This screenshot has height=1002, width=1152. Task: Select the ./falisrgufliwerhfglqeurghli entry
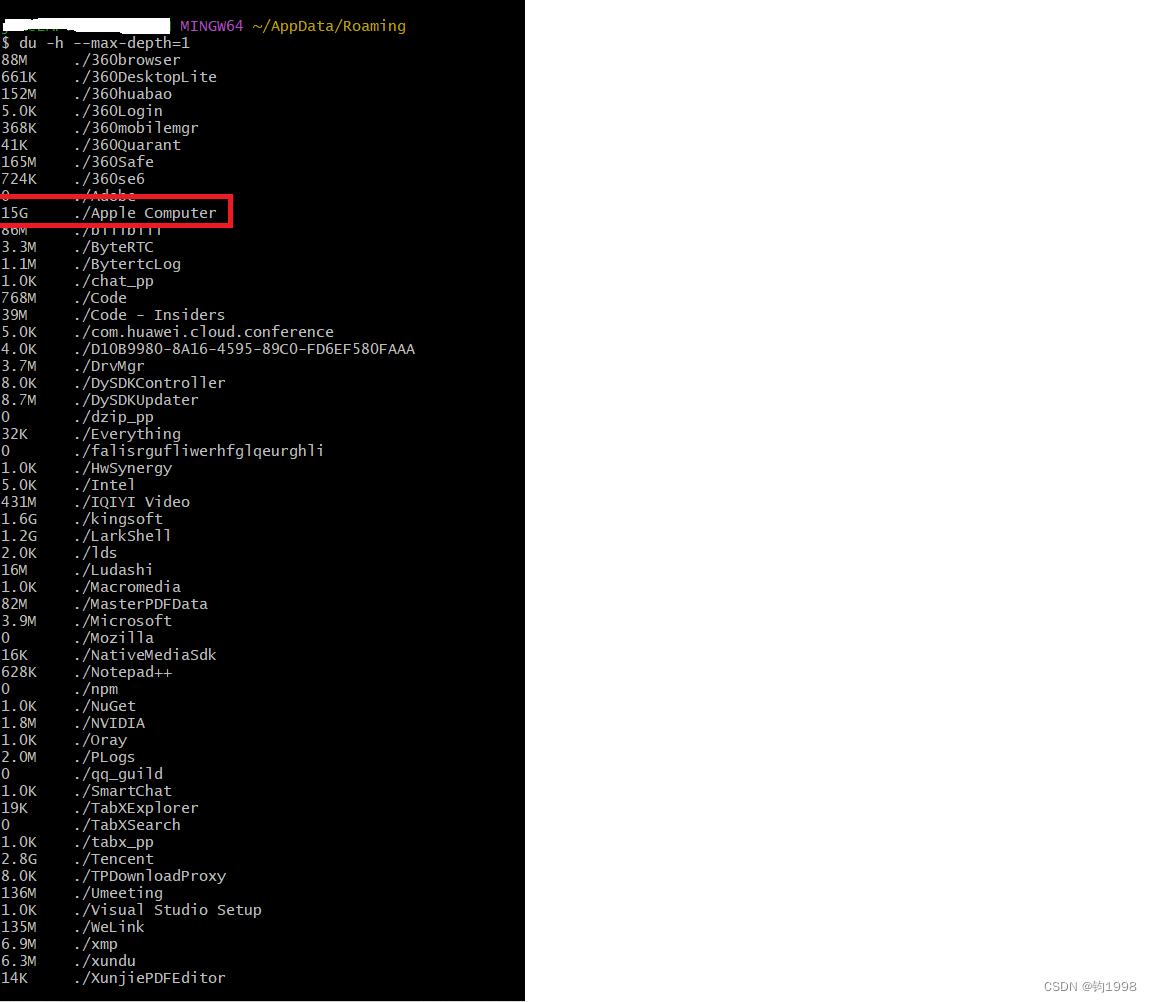pyautogui.click(x=162, y=450)
